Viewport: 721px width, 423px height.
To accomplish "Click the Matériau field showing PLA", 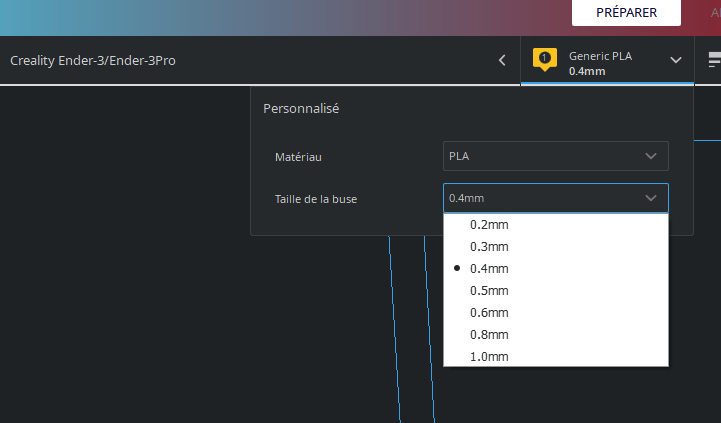I will tap(540, 156).
